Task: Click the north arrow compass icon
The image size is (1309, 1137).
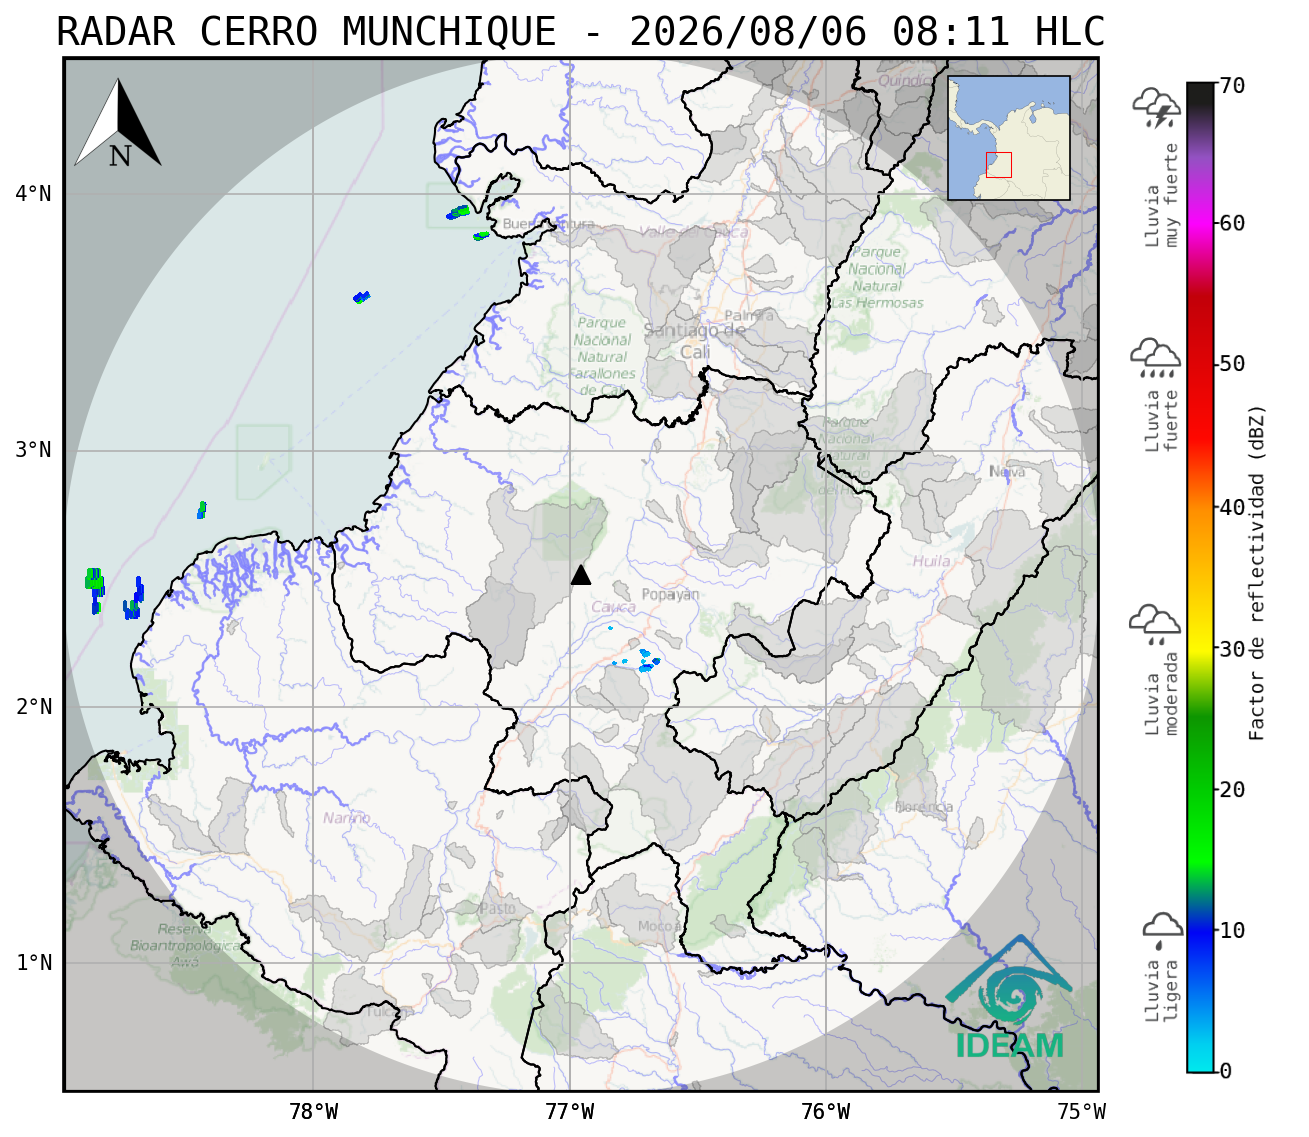Action: (x=118, y=124)
